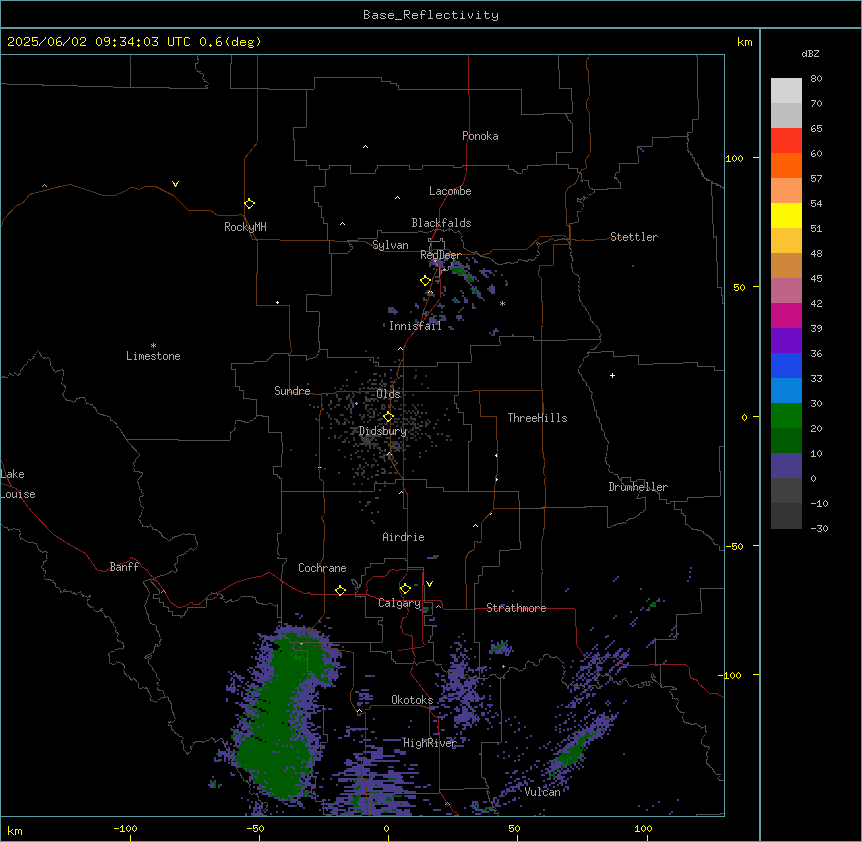This screenshot has height=842, width=862.
Task: Click the Sundre city label
Action: coord(292,391)
